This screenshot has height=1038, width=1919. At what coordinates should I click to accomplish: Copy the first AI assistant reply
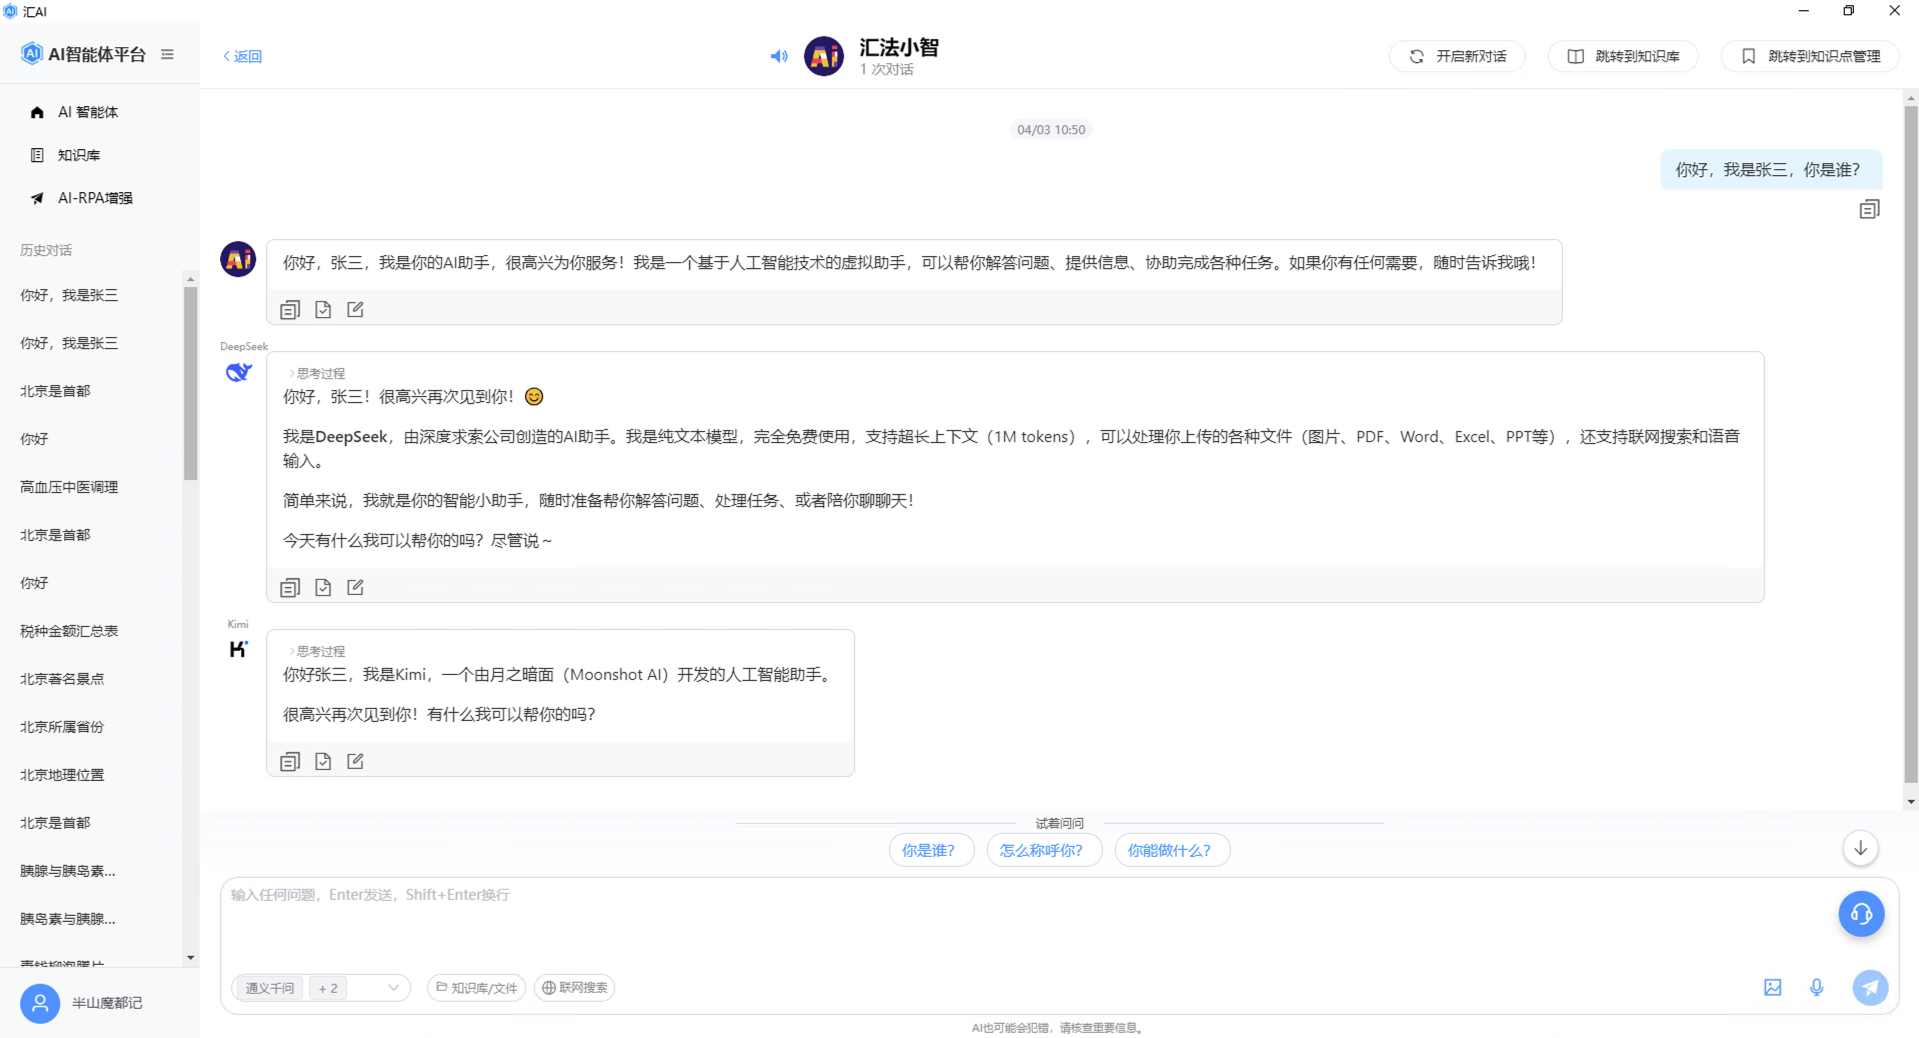click(x=290, y=310)
